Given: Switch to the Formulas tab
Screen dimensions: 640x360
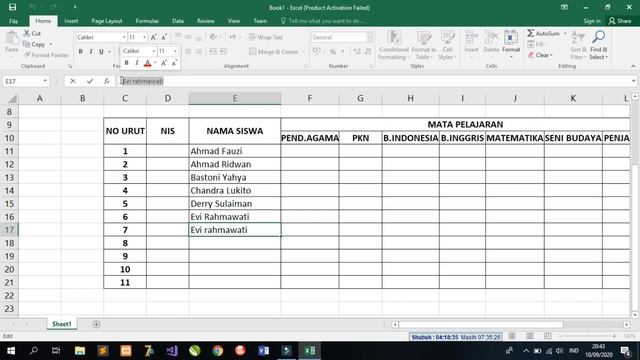Looking at the screenshot, I should coord(147,21).
